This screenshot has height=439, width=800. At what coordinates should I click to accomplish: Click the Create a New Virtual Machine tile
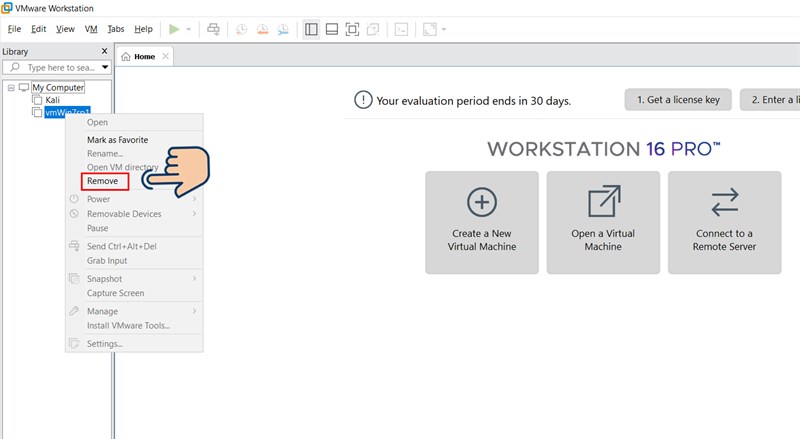tap(482, 222)
